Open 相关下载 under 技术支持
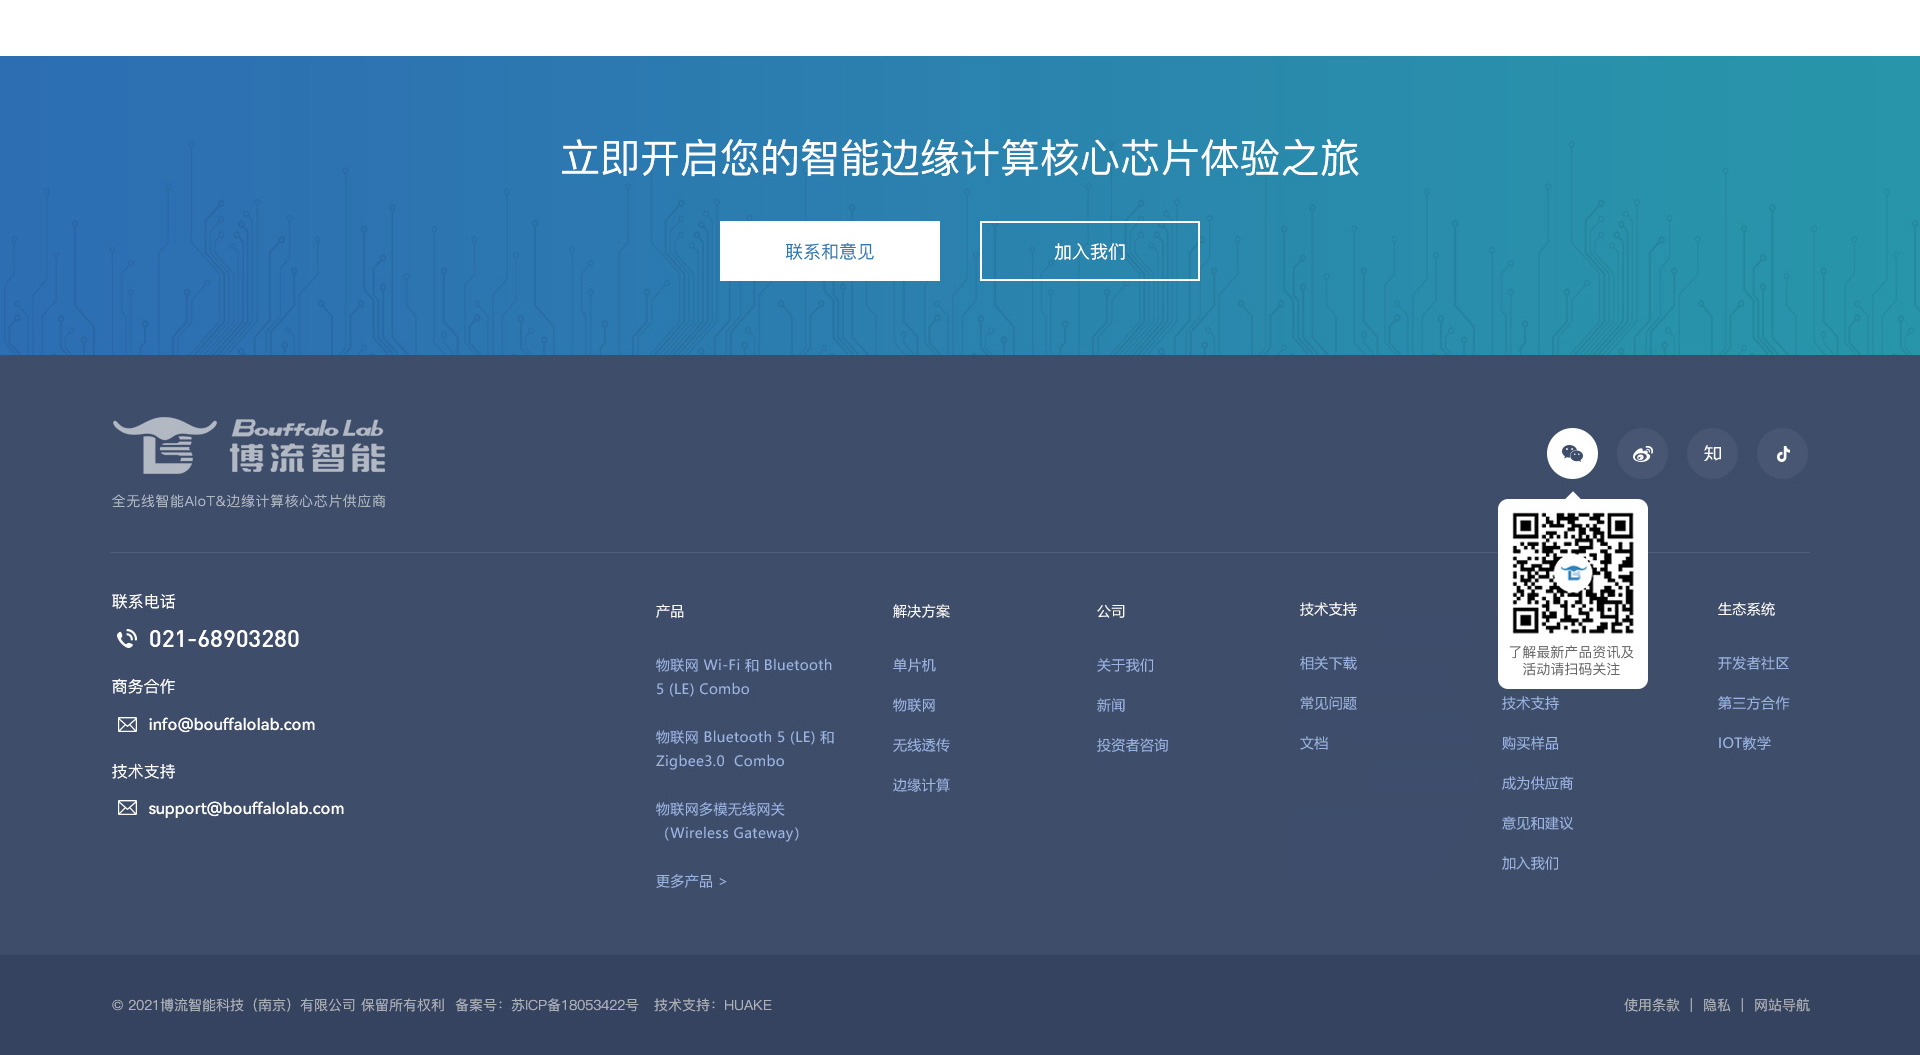1920x1055 pixels. [x=1328, y=663]
